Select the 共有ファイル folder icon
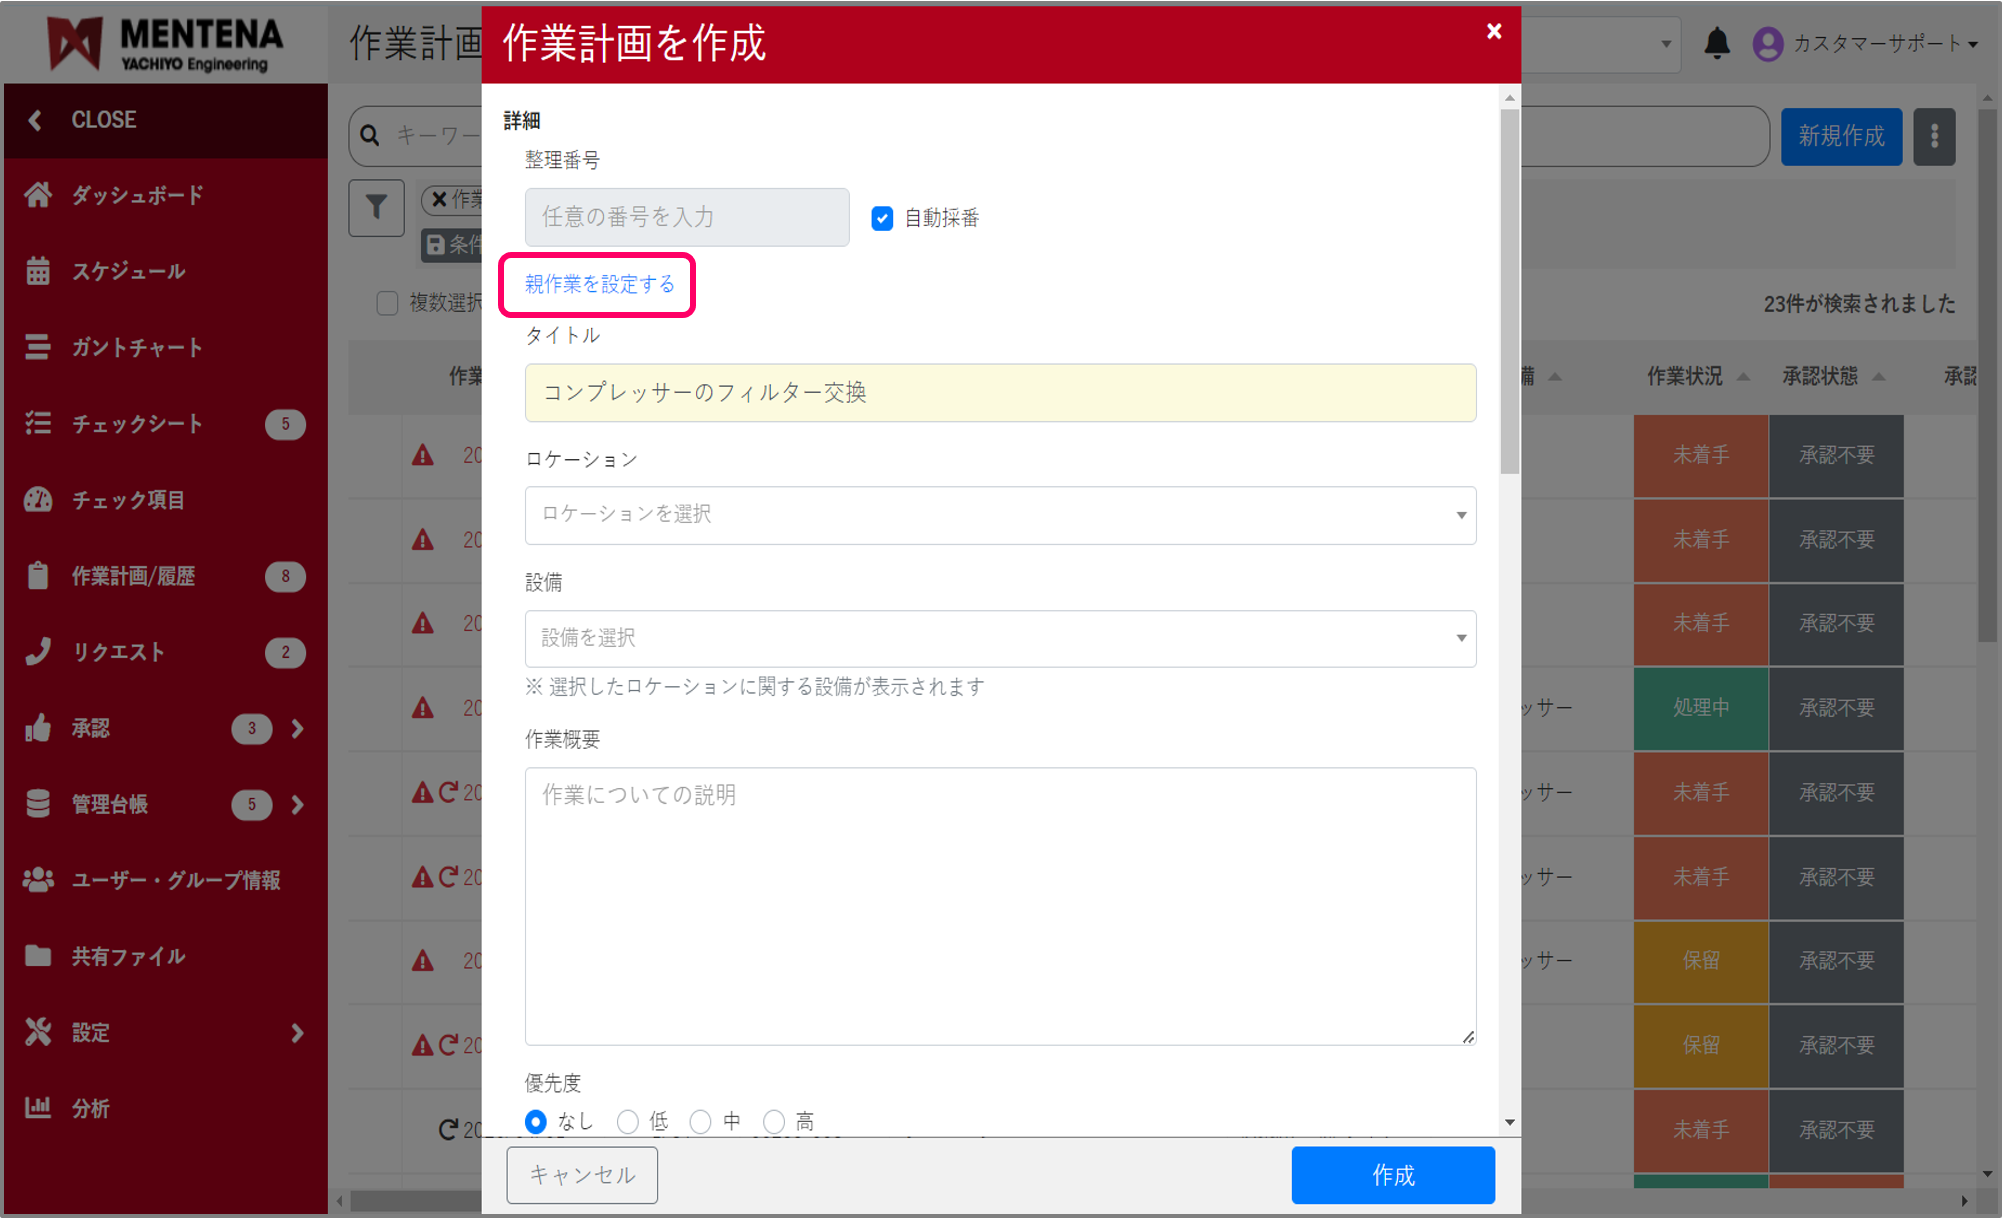 [38, 956]
